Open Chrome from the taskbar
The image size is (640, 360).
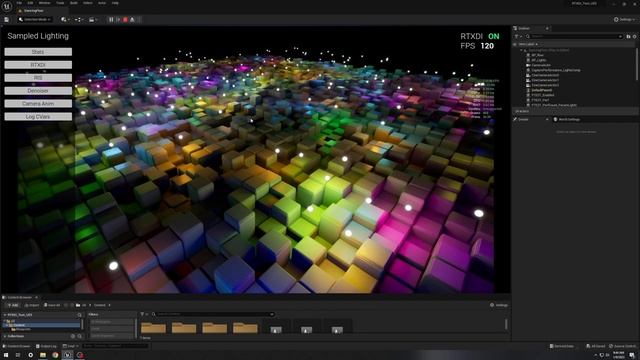click(55, 355)
